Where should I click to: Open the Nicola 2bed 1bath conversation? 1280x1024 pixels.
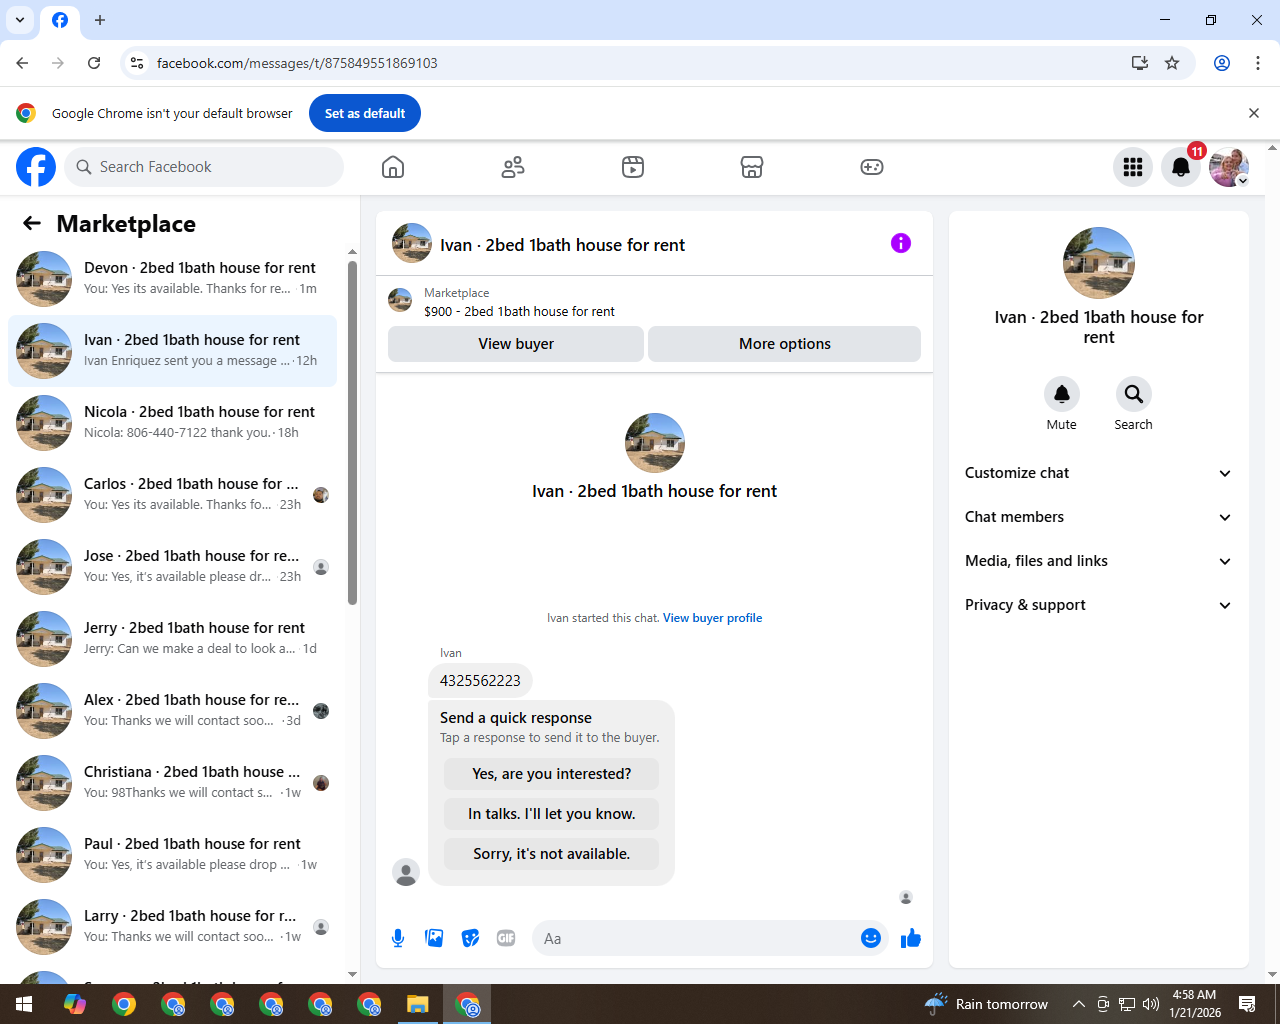[172, 423]
